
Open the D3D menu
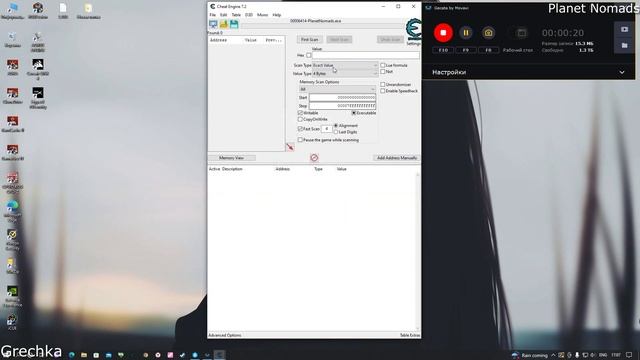tap(249, 15)
